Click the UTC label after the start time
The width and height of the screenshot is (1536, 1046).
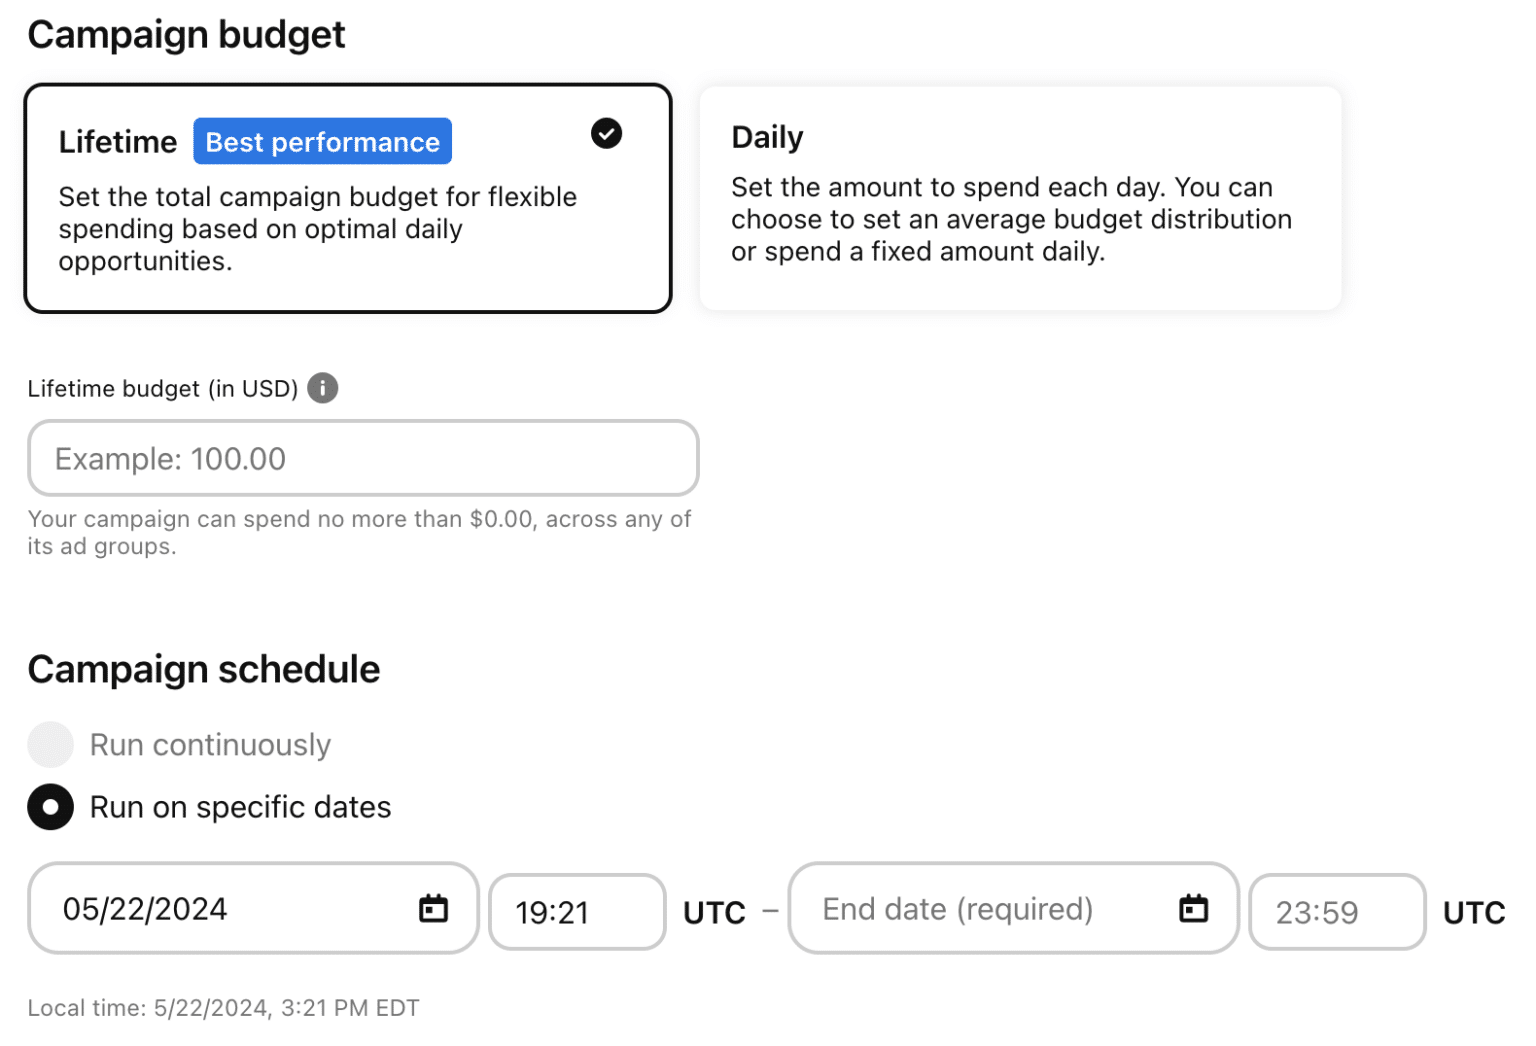pos(713,911)
